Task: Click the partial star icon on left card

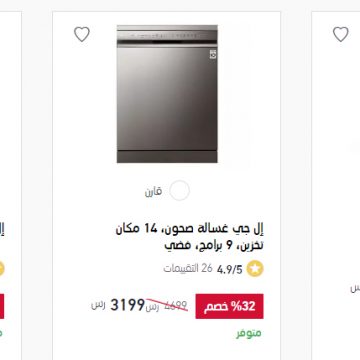Action: [x=2, y=269]
